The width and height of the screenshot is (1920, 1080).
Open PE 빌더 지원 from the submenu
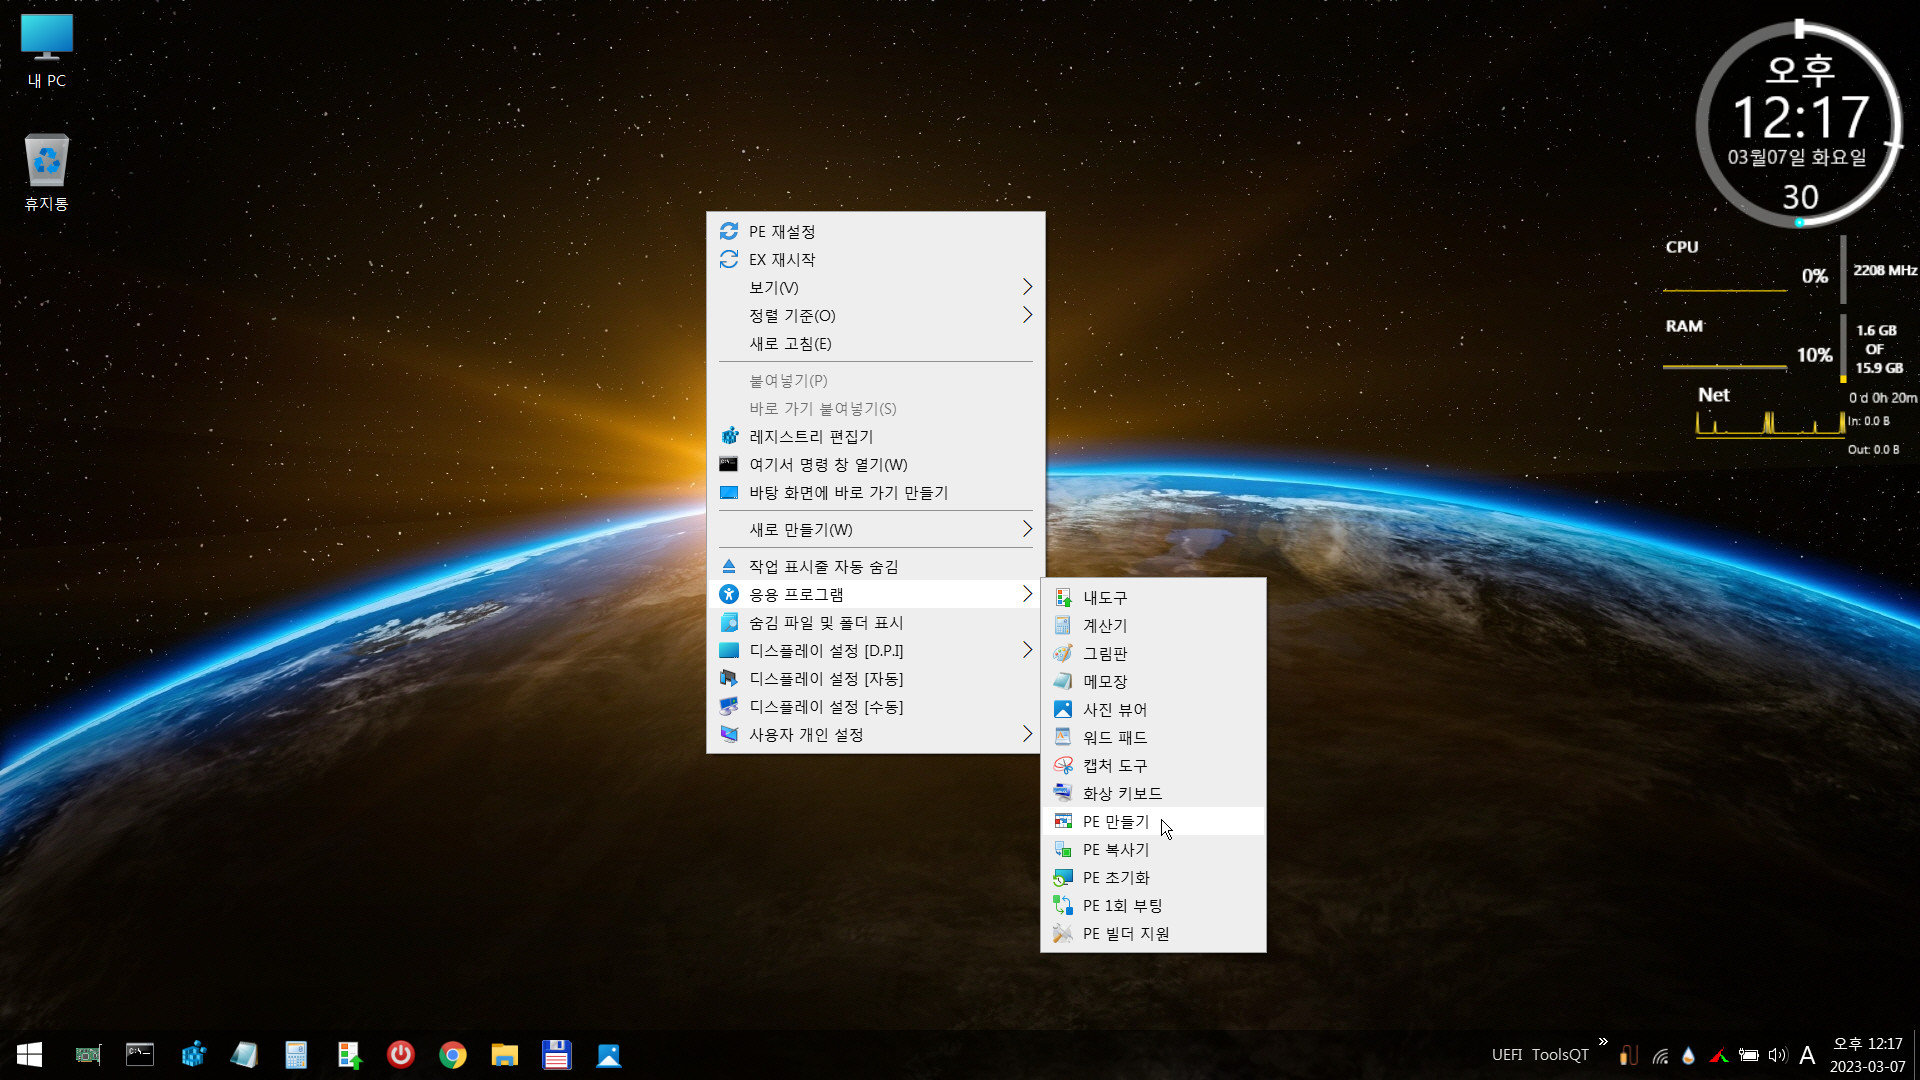1153,933
